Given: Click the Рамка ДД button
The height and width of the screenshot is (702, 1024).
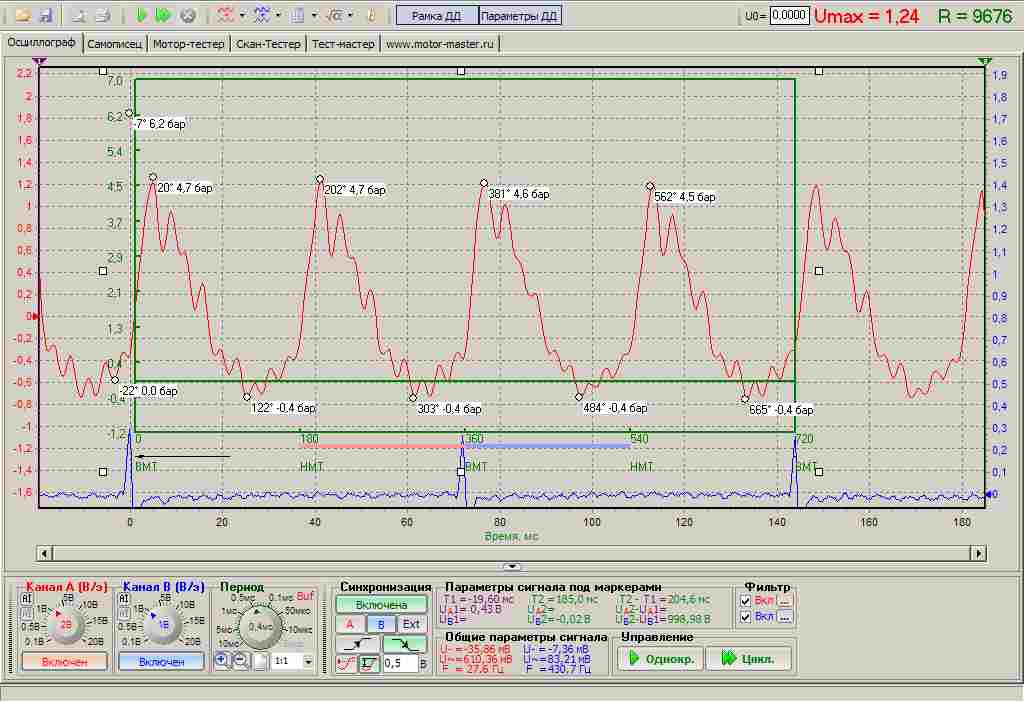Looking at the screenshot, I should point(437,16).
